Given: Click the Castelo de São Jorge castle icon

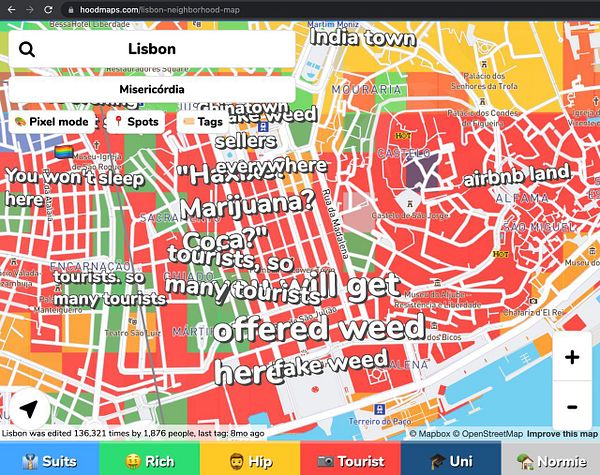Looking at the screenshot, I should point(410,204).
